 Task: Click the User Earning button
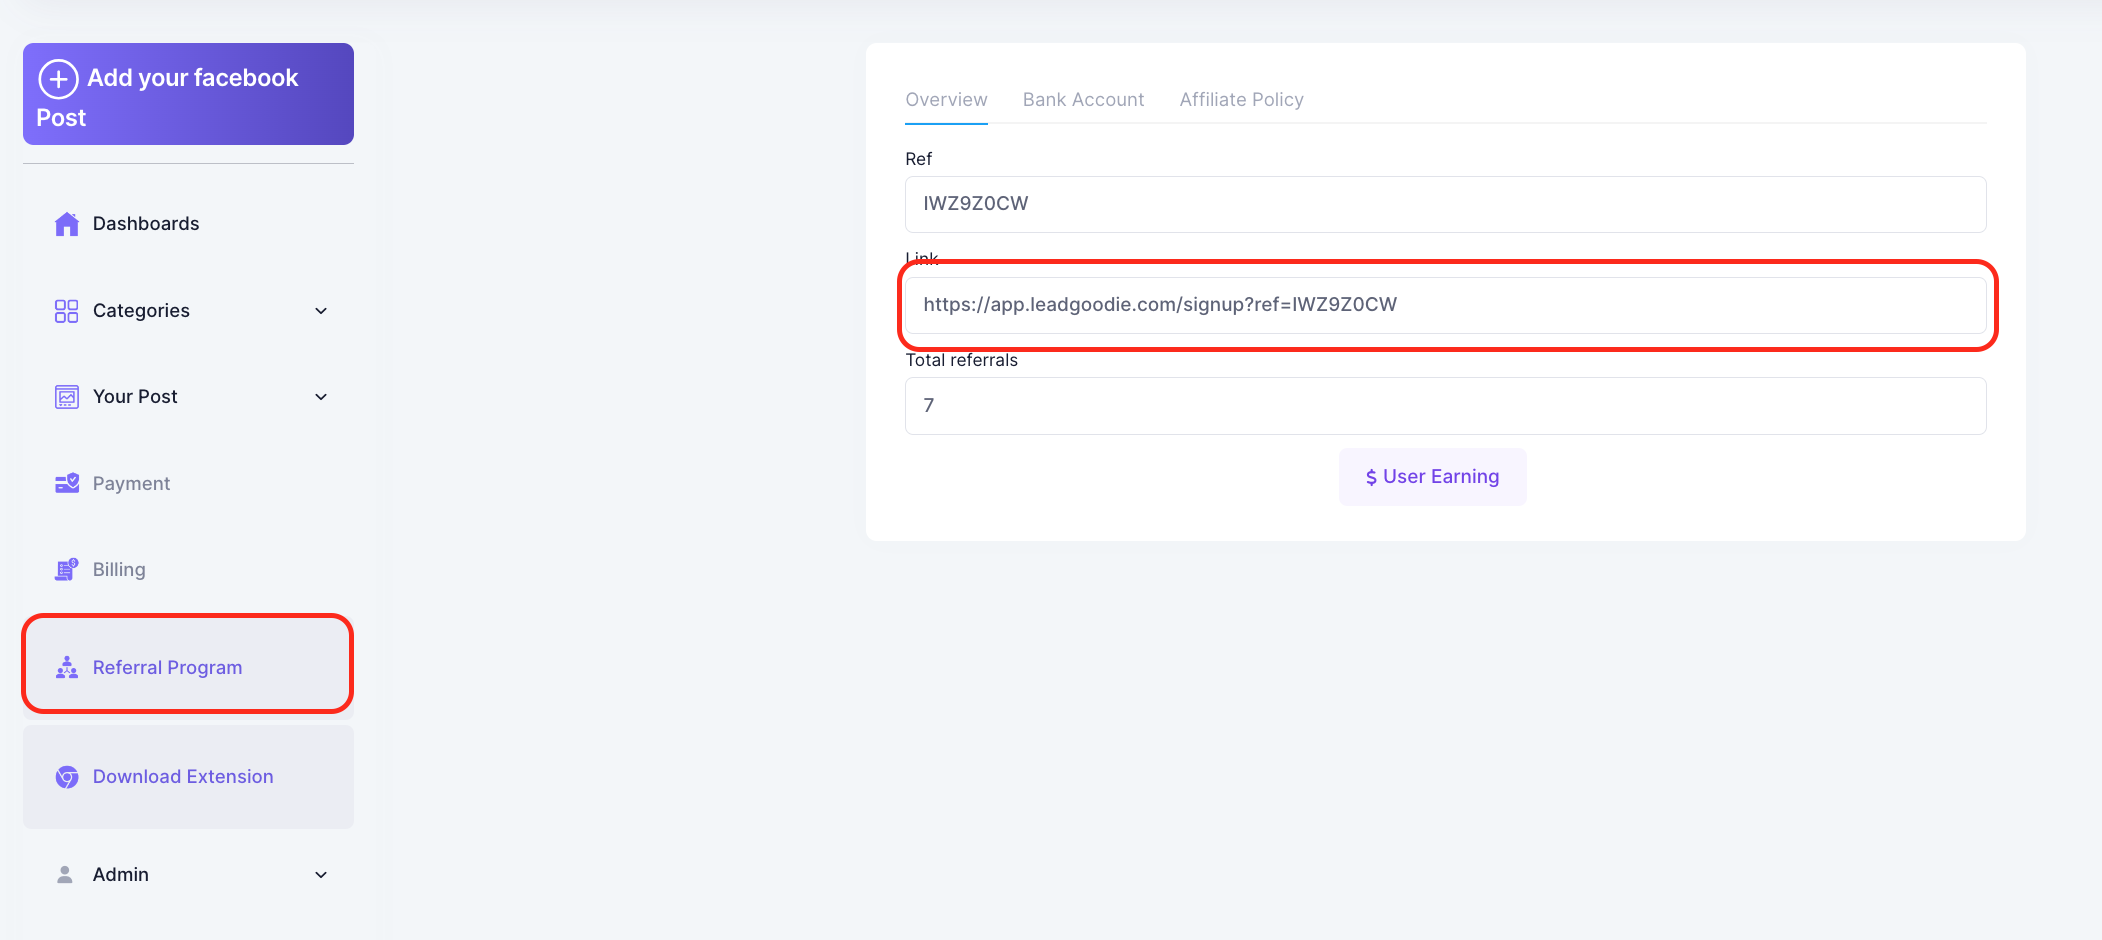click(x=1432, y=477)
